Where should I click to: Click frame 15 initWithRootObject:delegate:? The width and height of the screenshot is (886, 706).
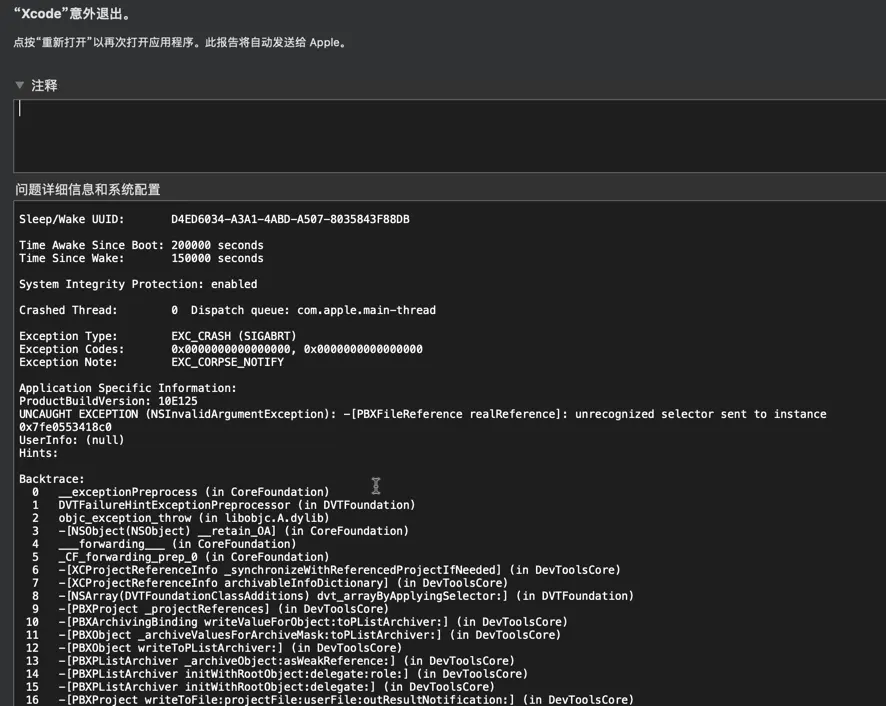coord(260,687)
